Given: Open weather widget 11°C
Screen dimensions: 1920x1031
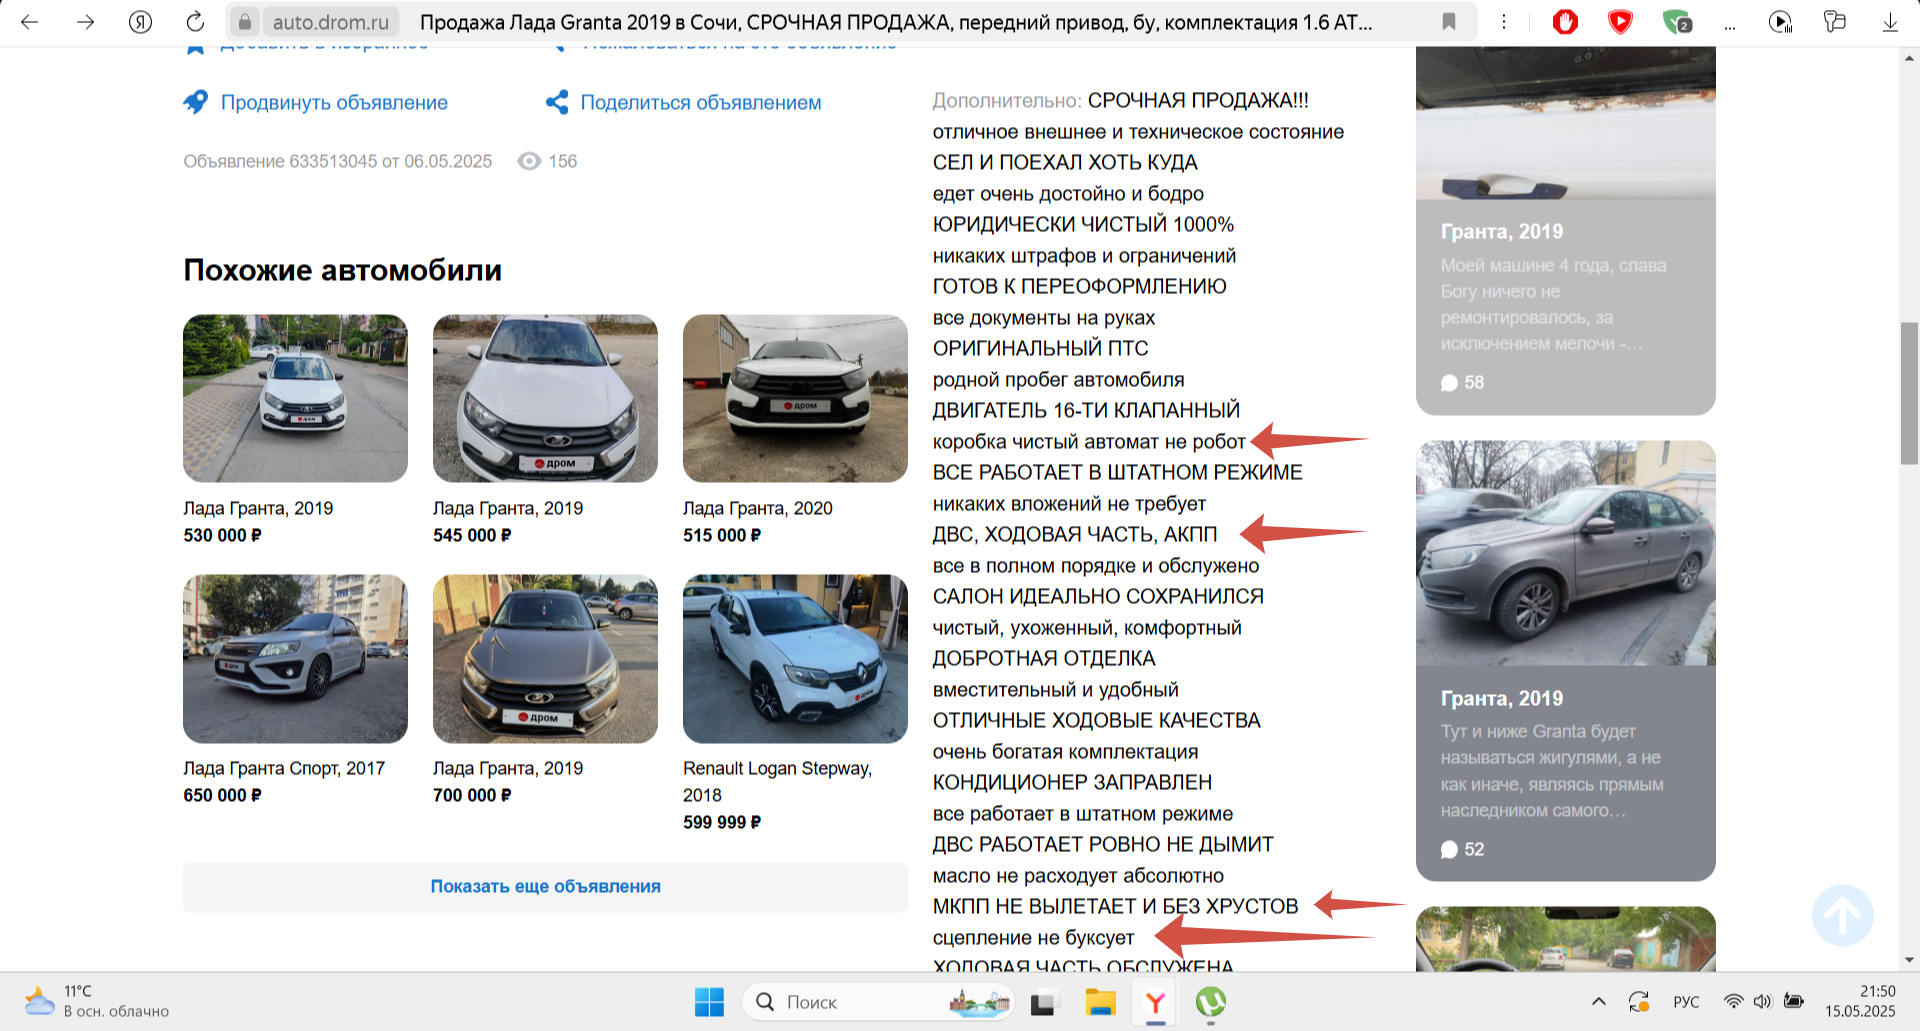Looking at the screenshot, I should point(97,1001).
